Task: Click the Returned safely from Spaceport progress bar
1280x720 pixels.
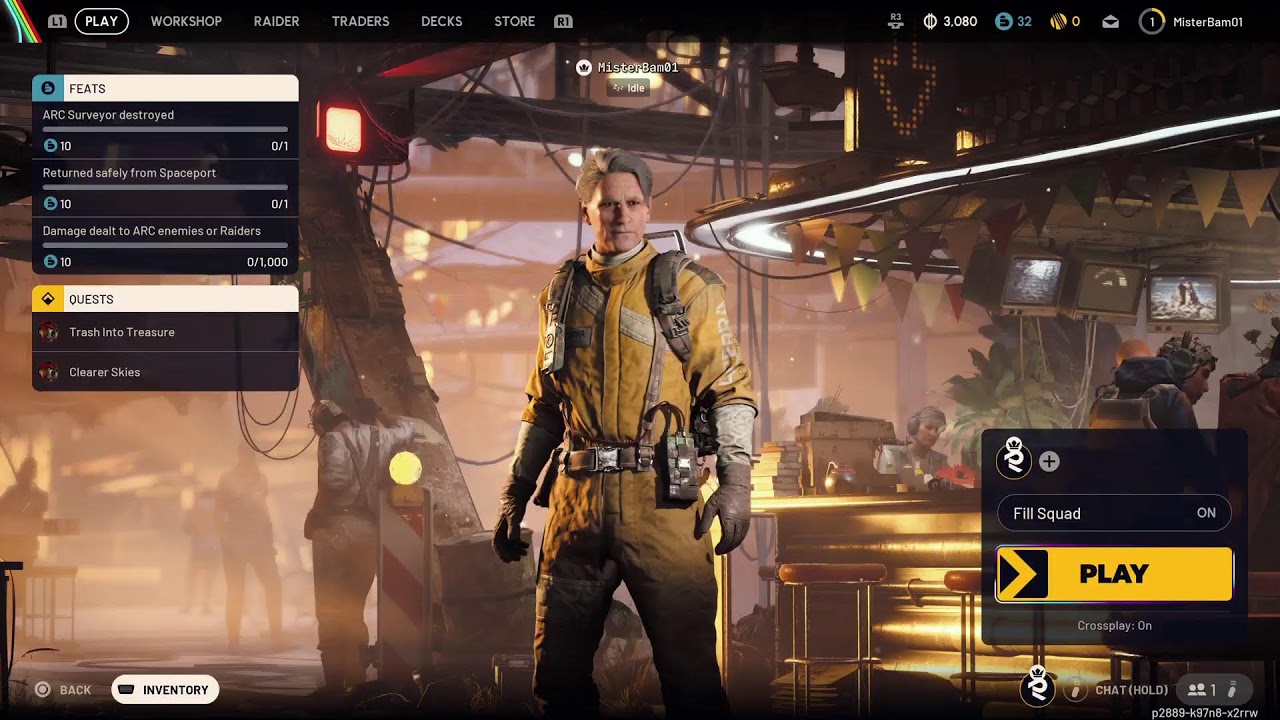Action: click(x=165, y=188)
